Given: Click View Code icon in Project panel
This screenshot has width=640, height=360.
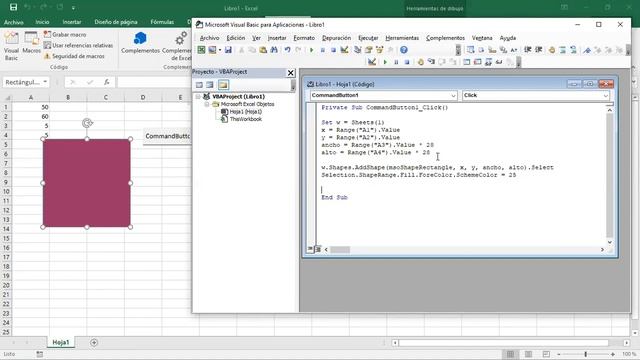Looking at the screenshot, I should tap(199, 85).
